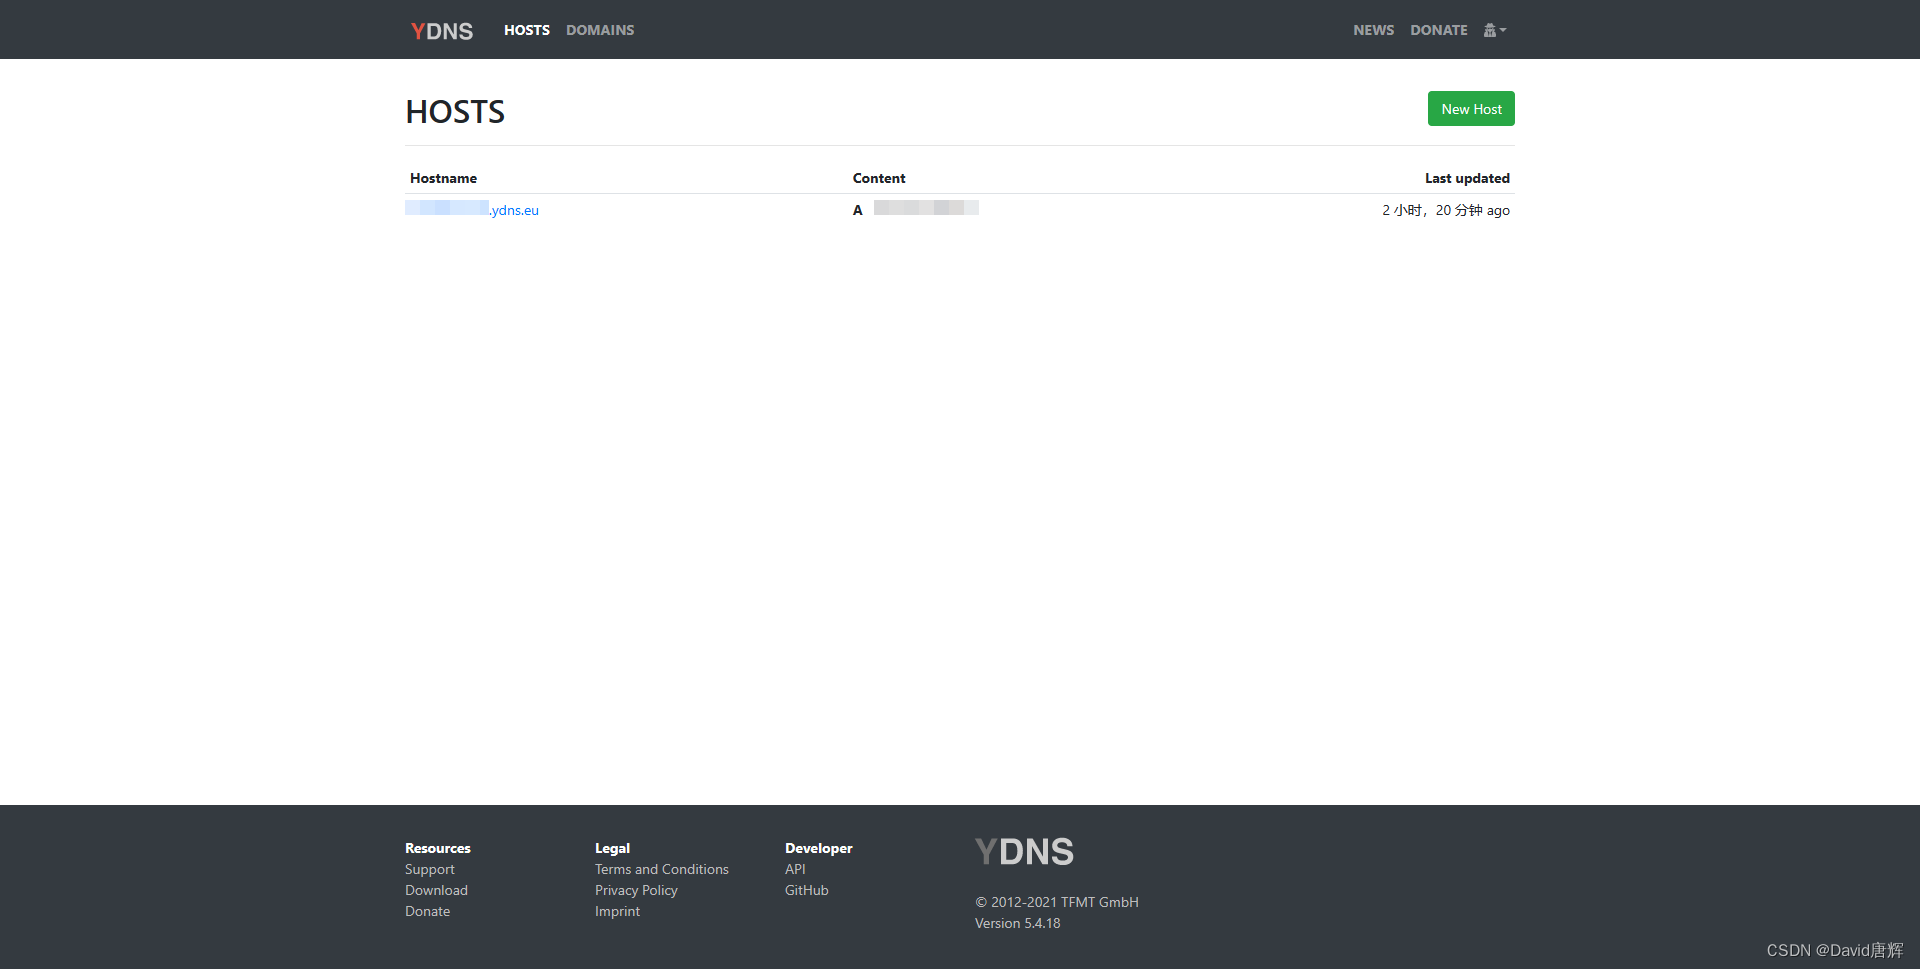
Task: Open the NEWS page
Action: 1373,30
